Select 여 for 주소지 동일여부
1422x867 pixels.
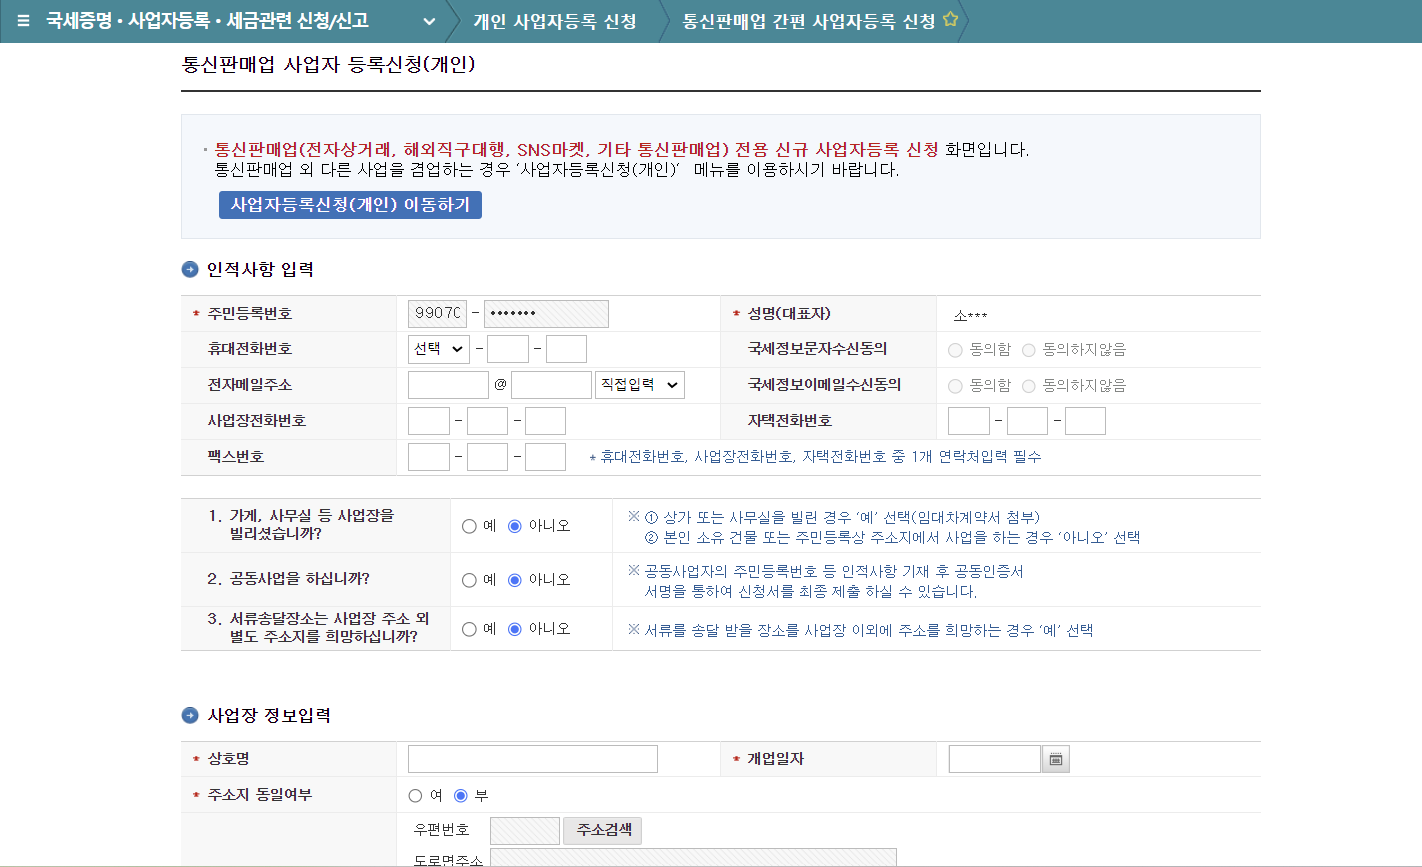(x=414, y=795)
